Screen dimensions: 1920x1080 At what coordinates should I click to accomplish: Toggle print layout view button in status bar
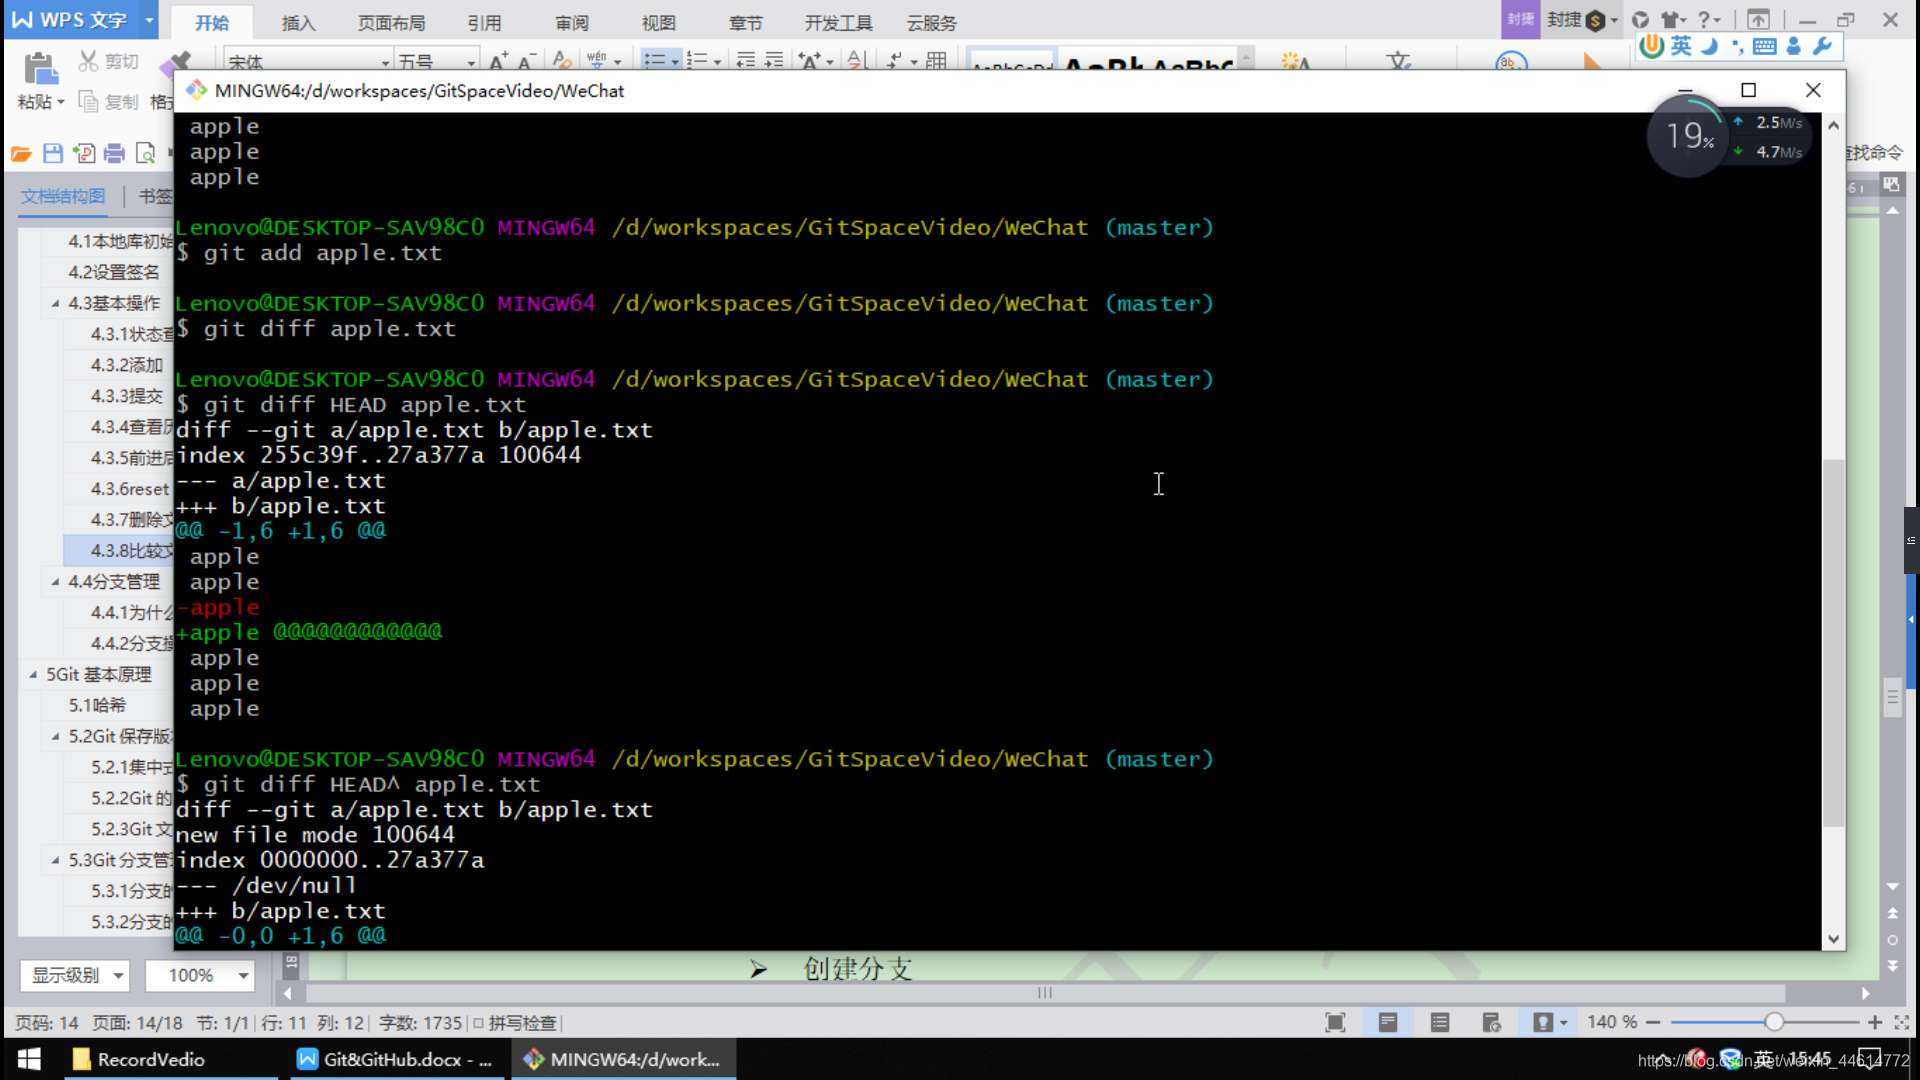pos(1388,1022)
